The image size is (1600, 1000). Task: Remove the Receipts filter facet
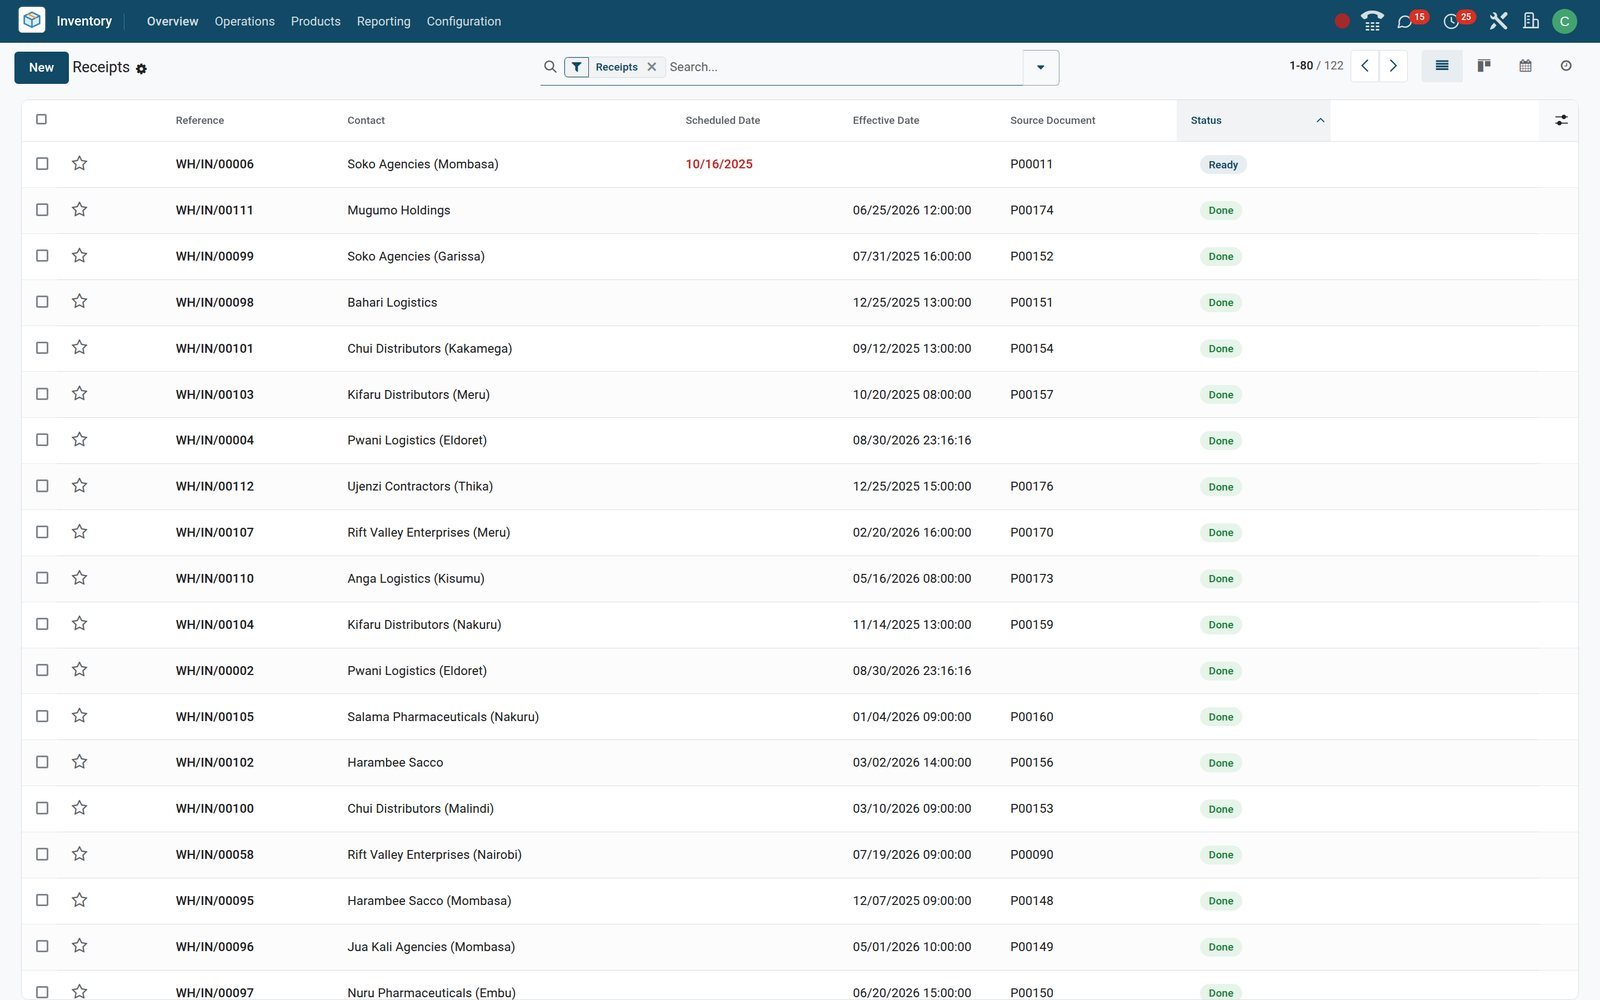click(652, 67)
